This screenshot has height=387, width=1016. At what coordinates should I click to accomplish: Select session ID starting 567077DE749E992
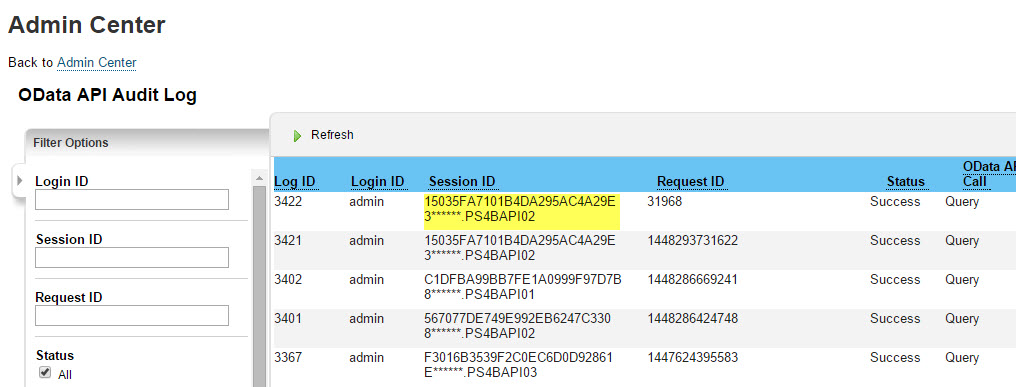point(518,326)
